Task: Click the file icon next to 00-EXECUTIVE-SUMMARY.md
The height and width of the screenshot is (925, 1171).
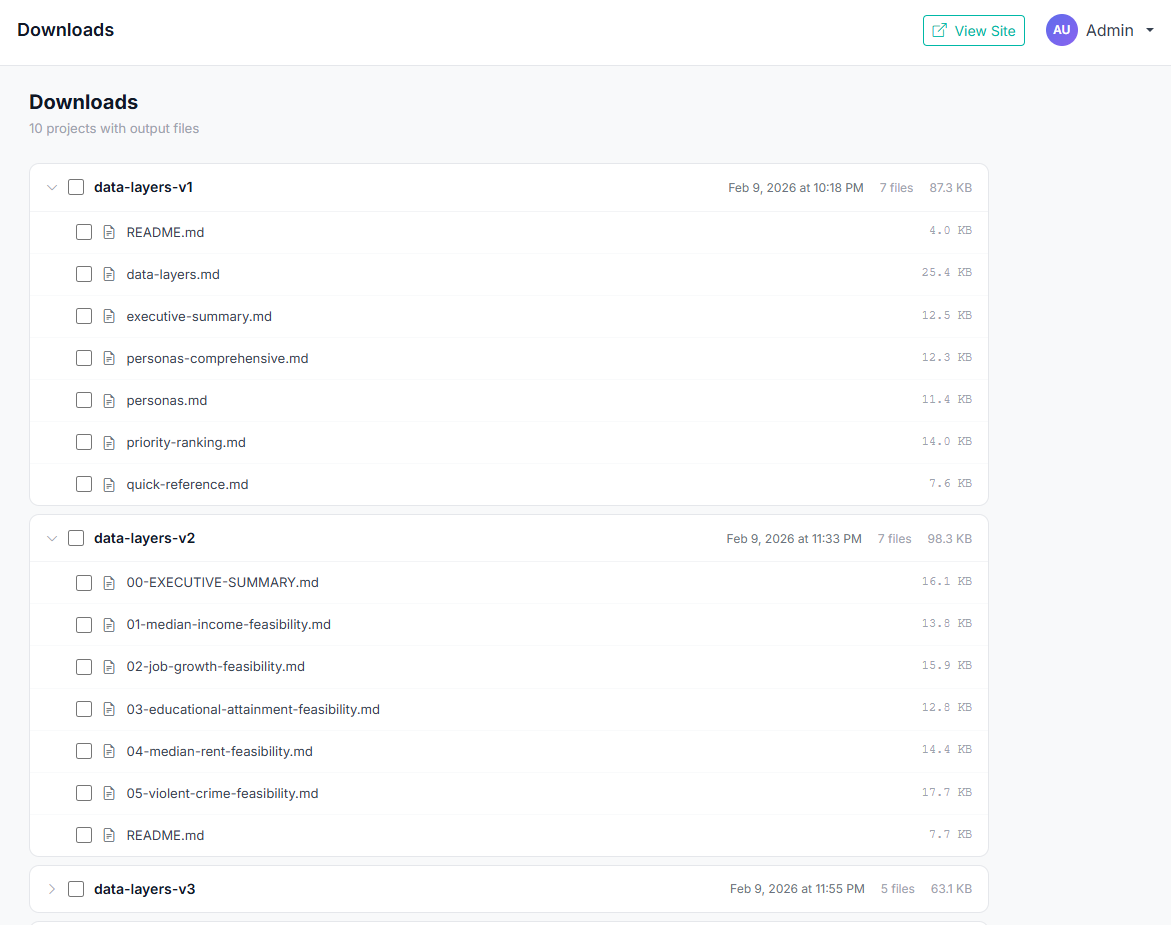Action: (109, 582)
